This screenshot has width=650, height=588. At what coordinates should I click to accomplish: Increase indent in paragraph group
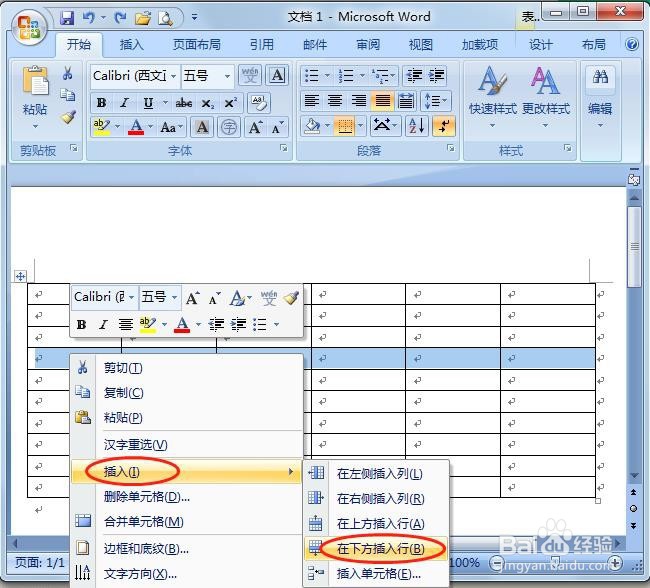tap(437, 75)
